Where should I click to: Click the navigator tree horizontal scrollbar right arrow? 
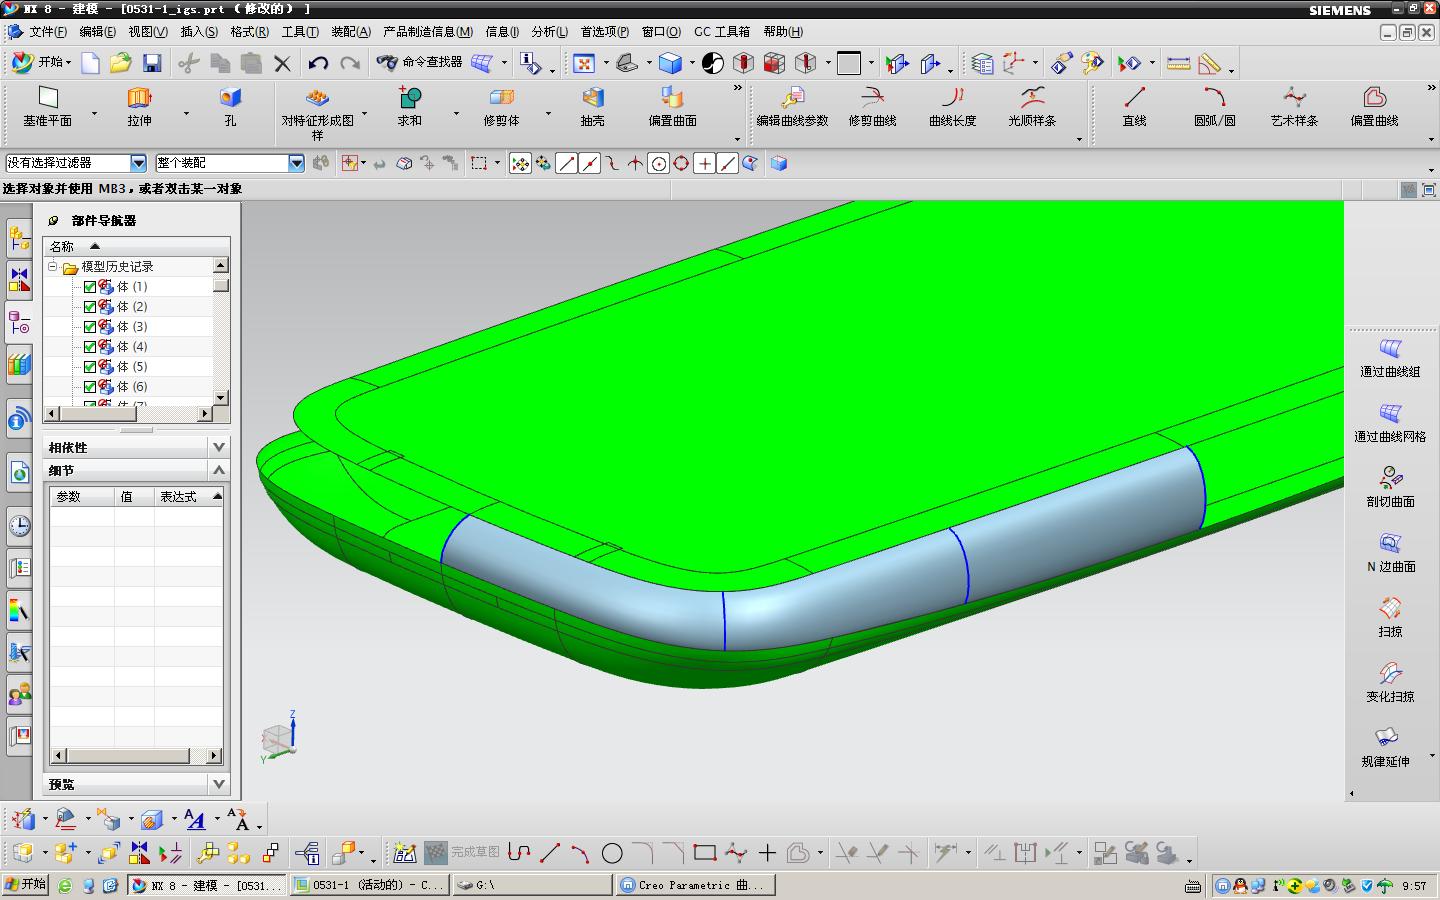point(205,413)
